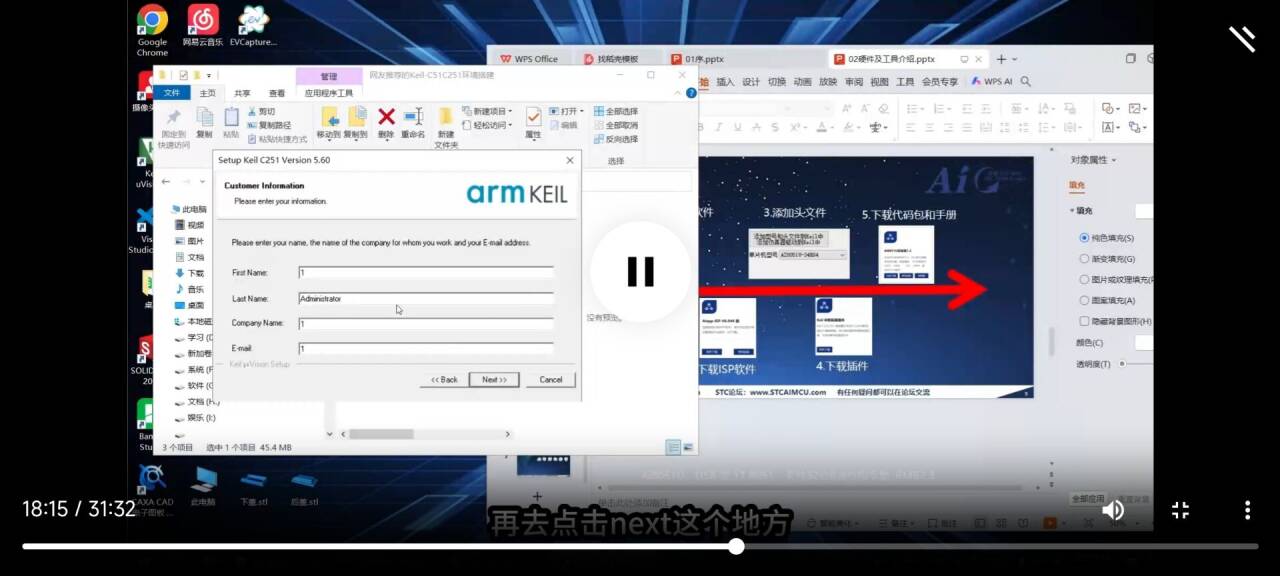Click the New Folder icon in ribbon
1280x576 pixels.
(446, 122)
